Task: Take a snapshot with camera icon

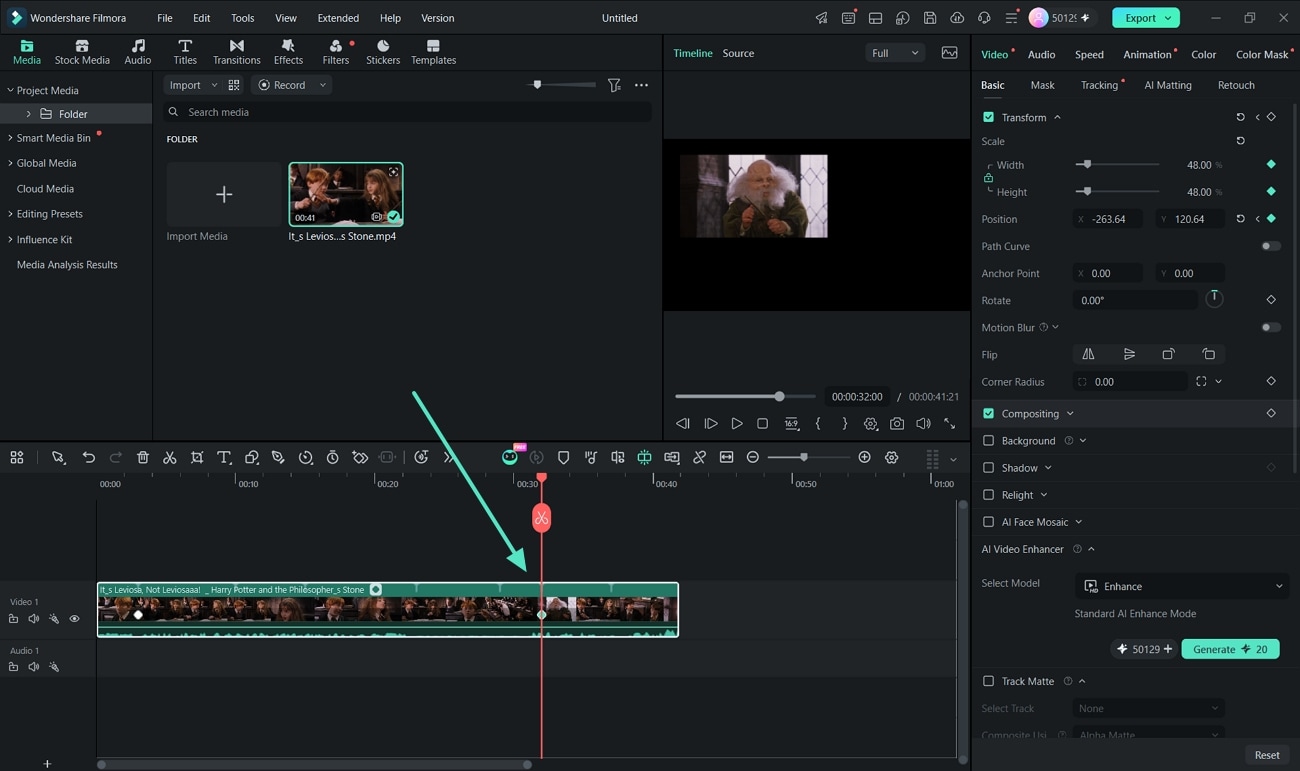Action: (897, 424)
